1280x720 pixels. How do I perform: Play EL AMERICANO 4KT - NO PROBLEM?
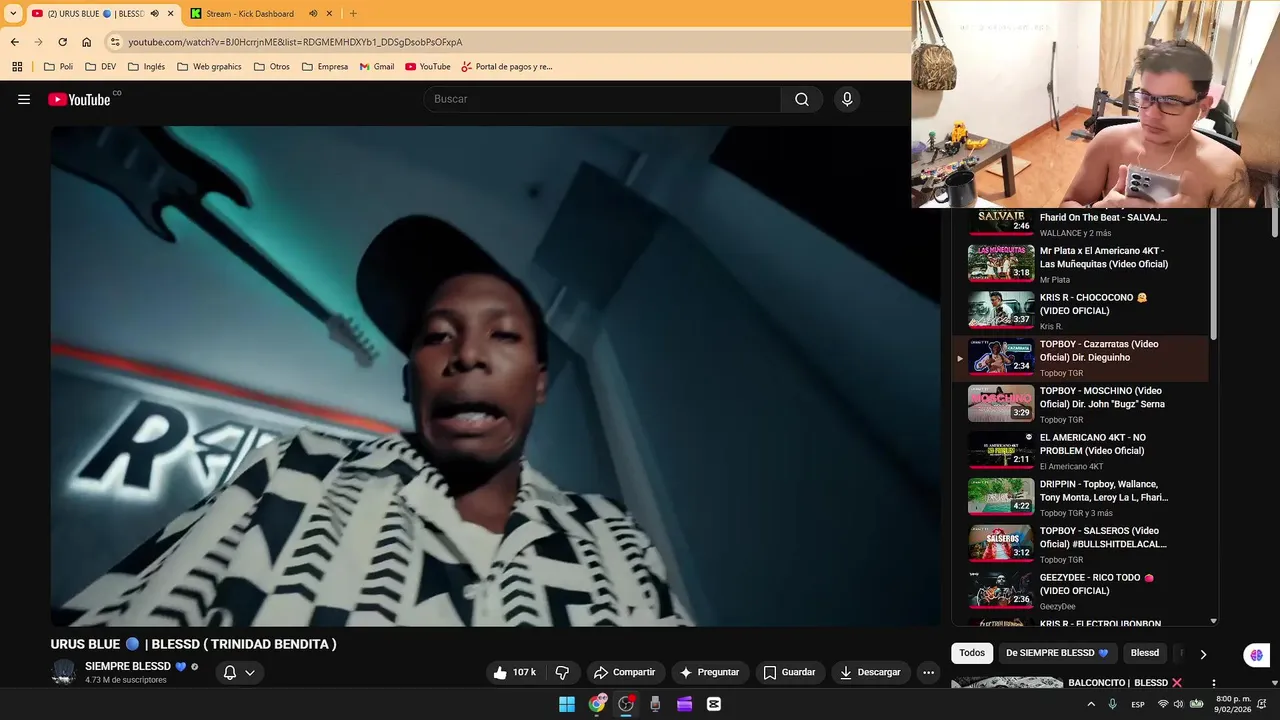pos(1080,451)
